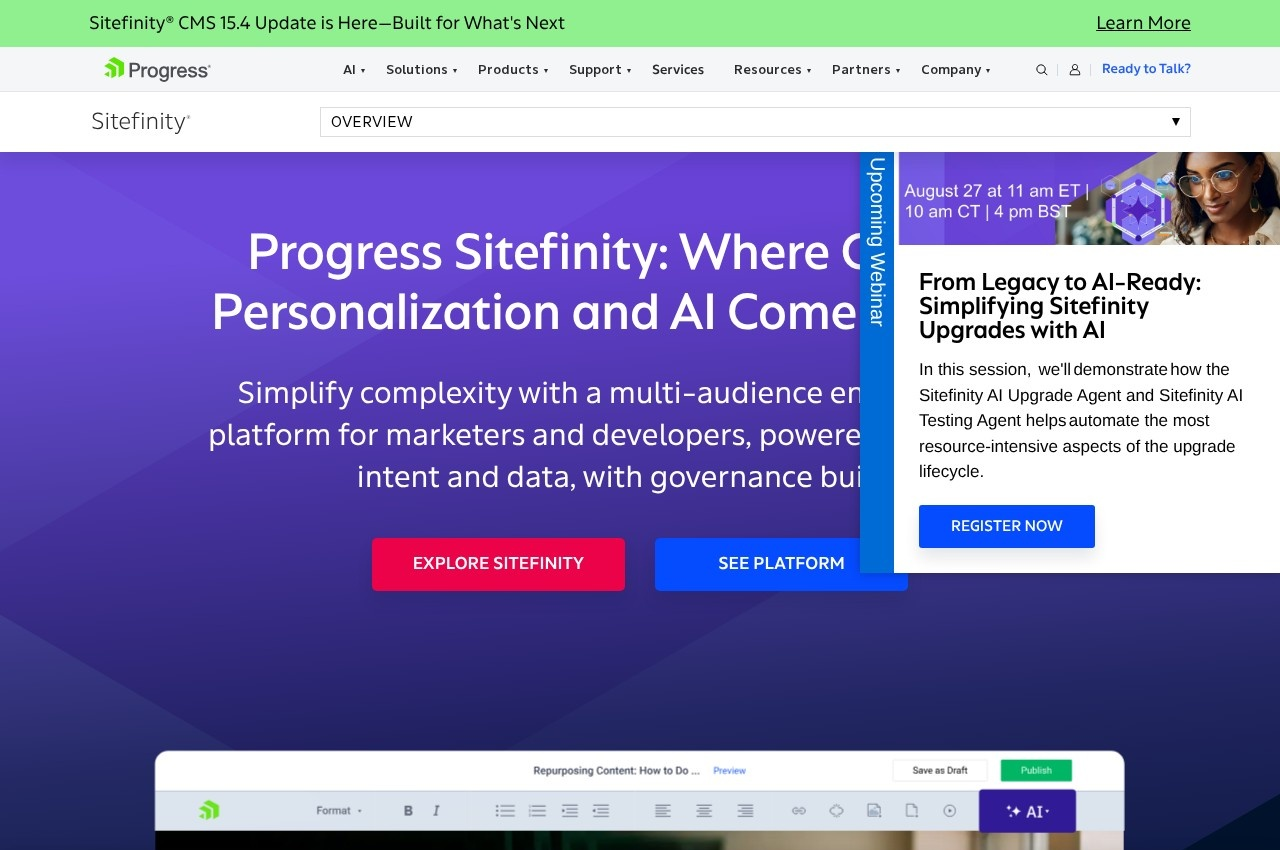Click the bulleted list icon in editor
The height and width of the screenshot is (850, 1280).
click(x=505, y=811)
